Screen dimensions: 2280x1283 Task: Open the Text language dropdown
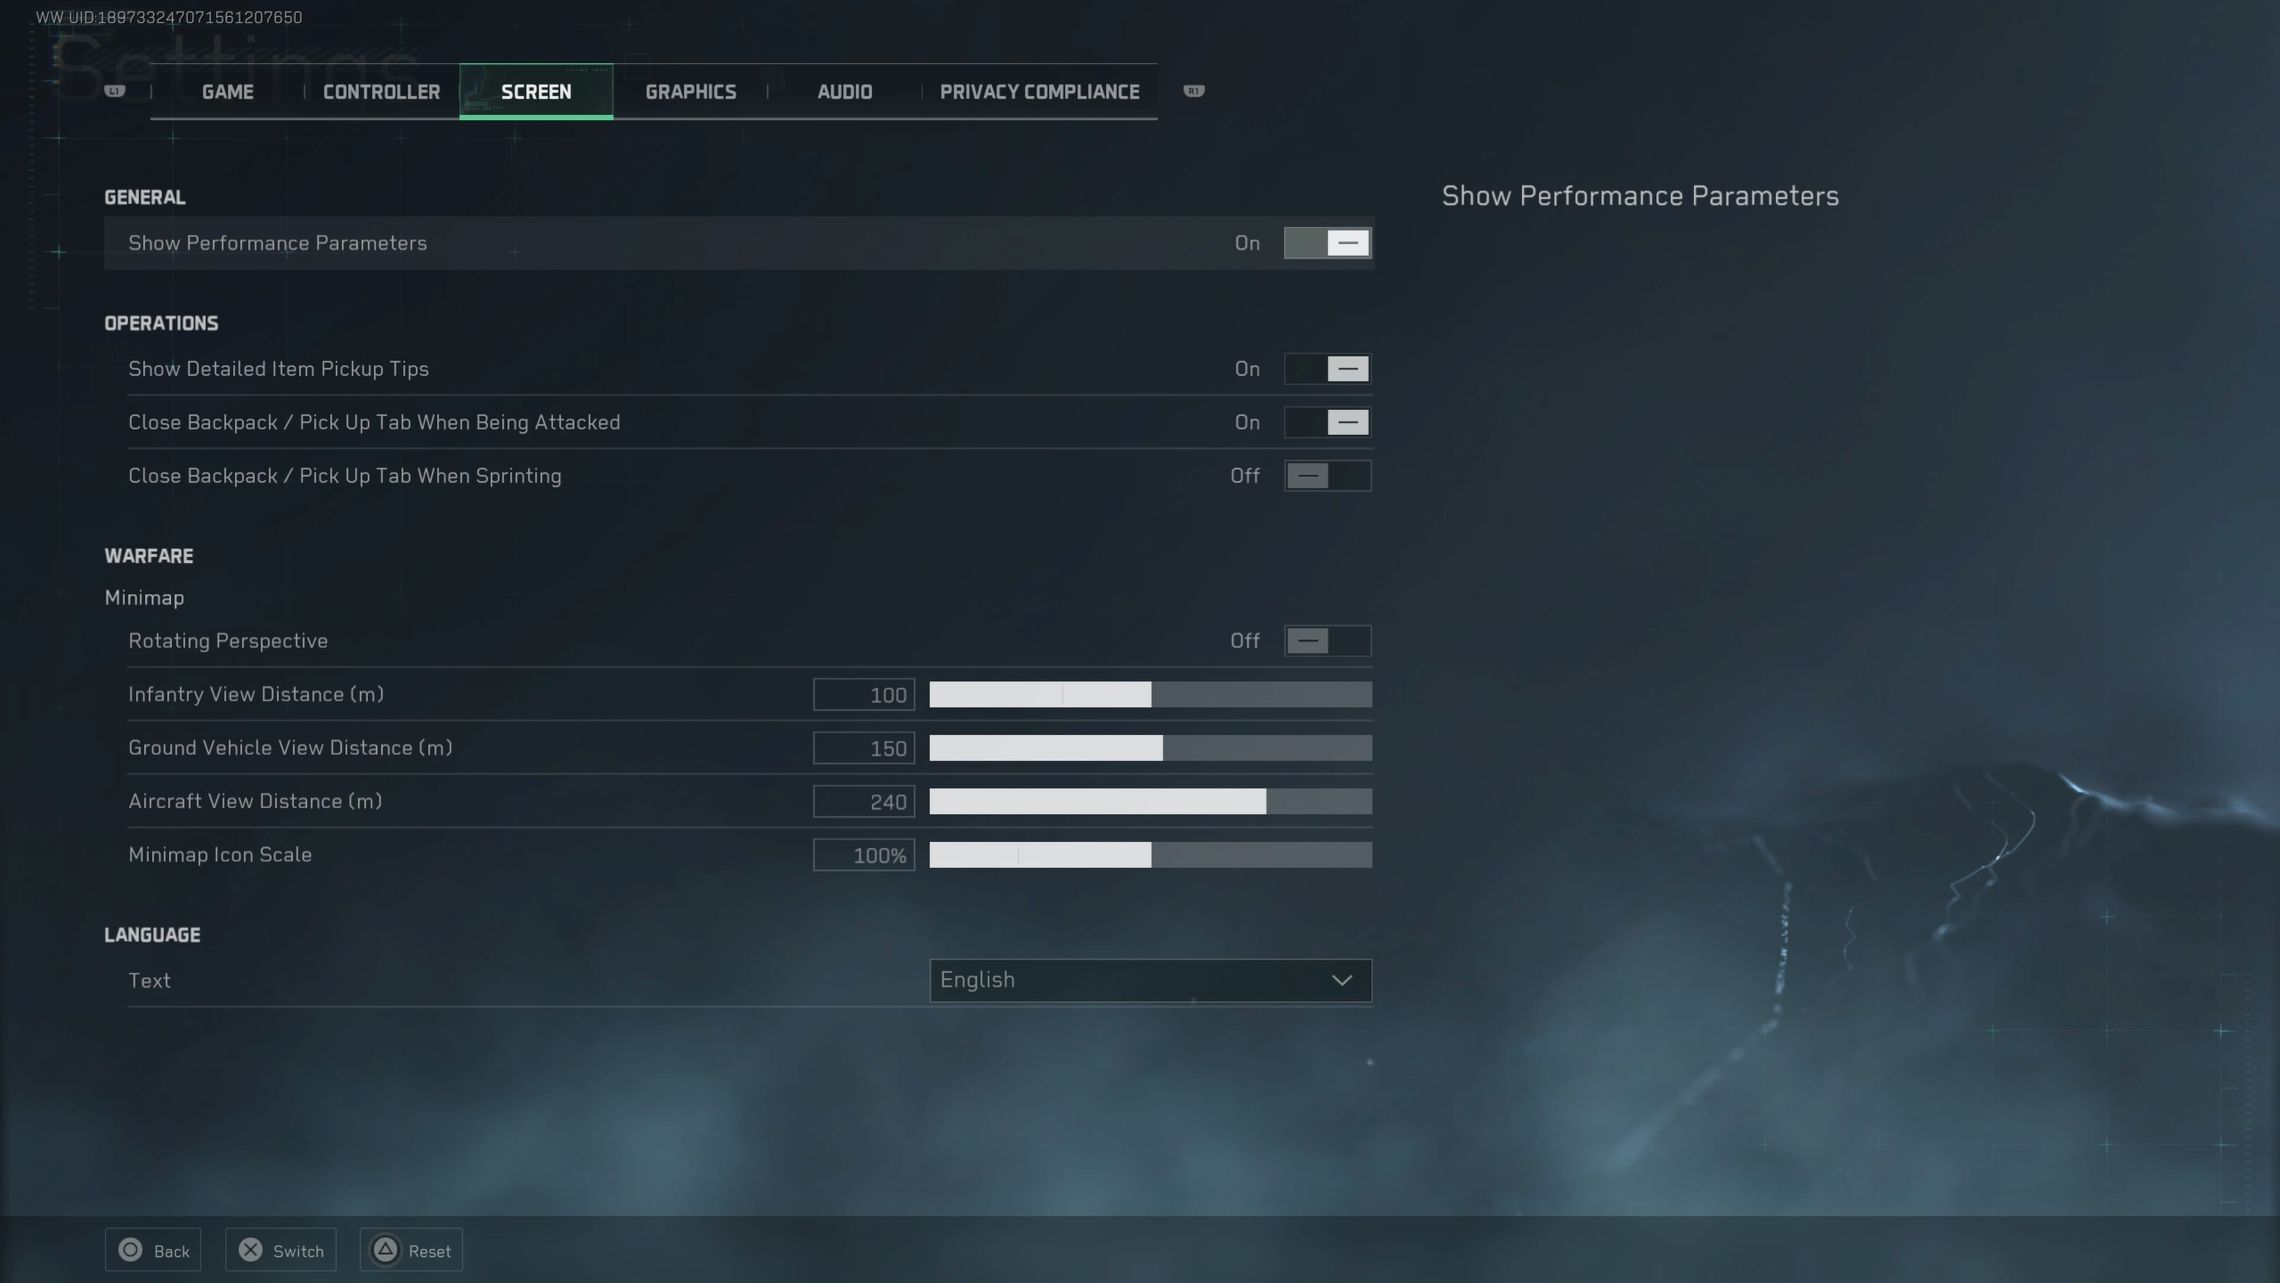click(x=1149, y=980)
